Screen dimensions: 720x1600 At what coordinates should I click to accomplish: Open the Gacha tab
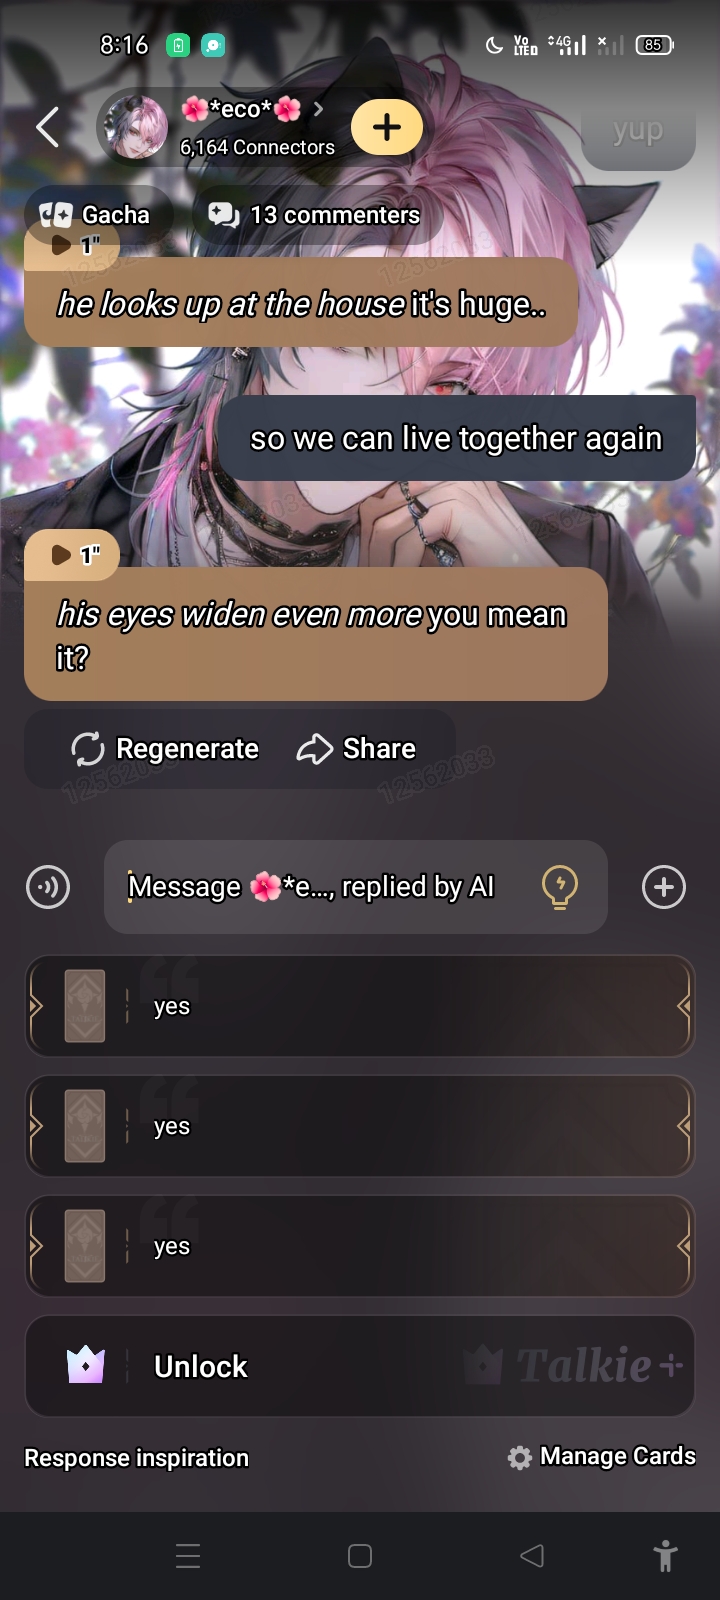[x=97, y=215]
